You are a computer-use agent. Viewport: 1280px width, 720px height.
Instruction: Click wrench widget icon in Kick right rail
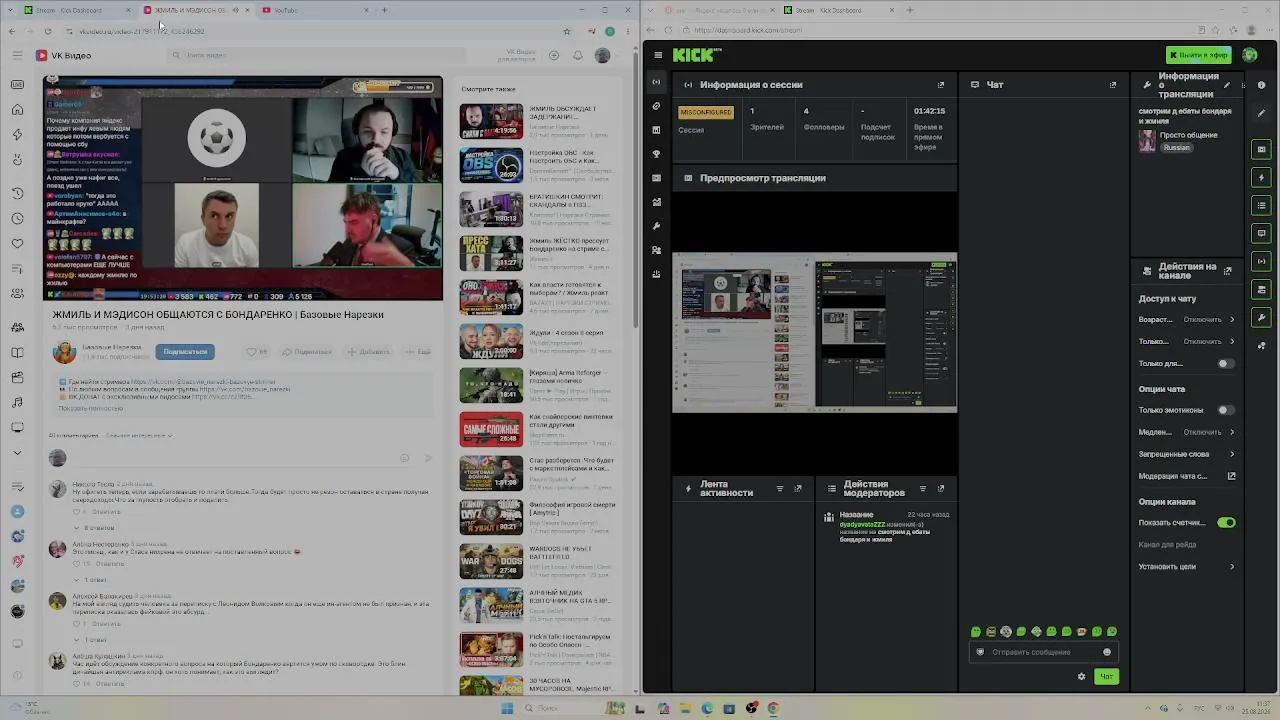click(x=1262, y=318)
